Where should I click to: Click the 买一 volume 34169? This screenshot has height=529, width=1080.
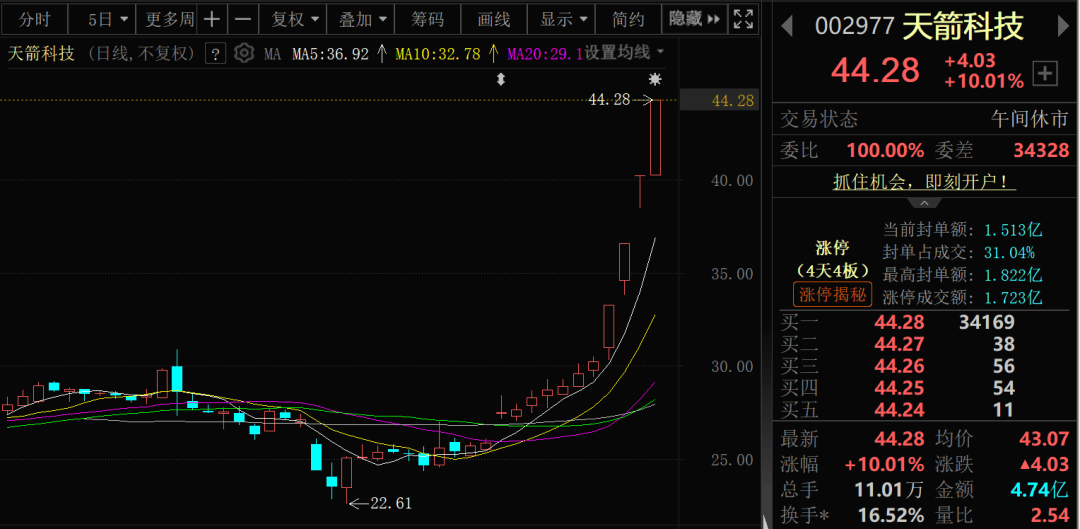click(x=987, y=322)
